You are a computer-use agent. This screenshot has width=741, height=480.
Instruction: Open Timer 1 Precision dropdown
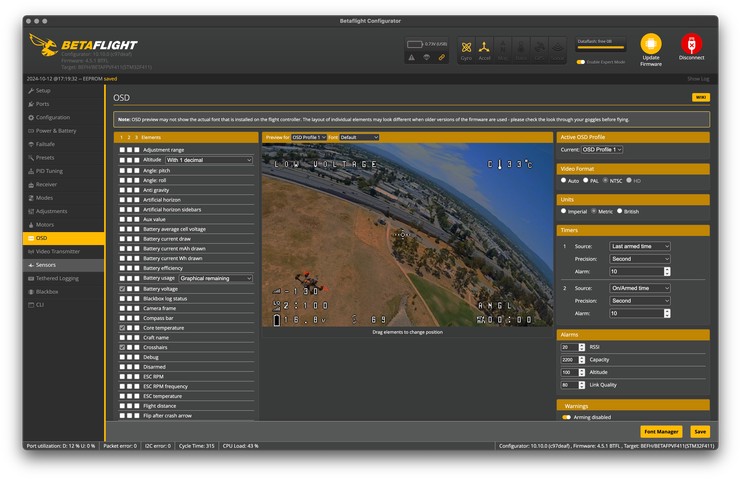point(640,259)
